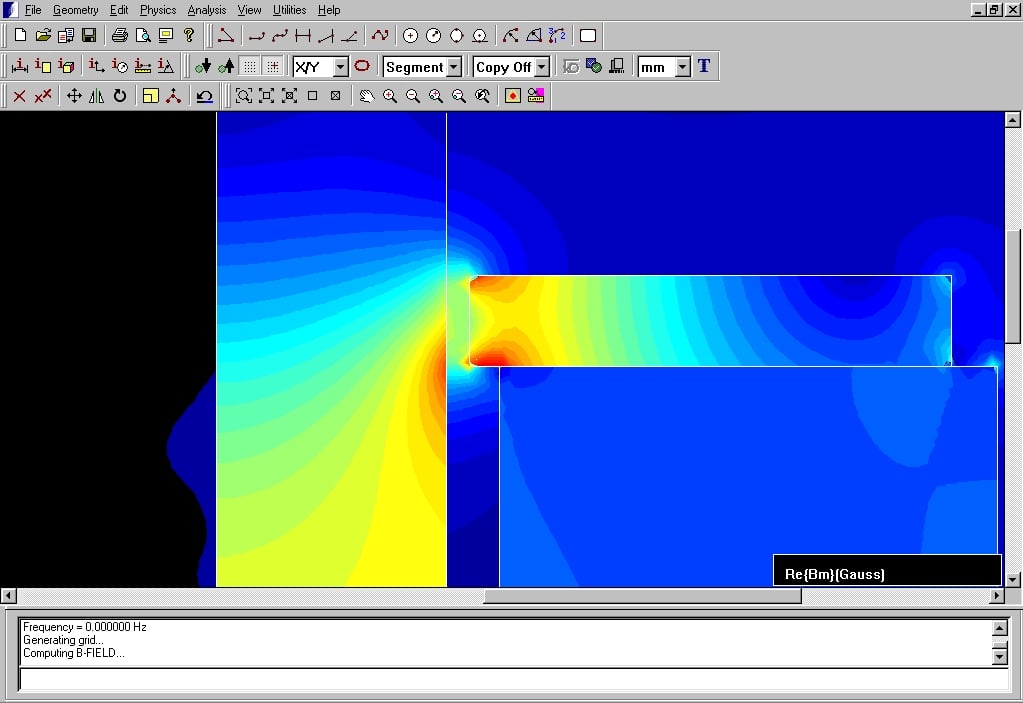The width and height of the screenshot is (1023, 703).
Task: Click the red X delete icon
Action: tap(19, 96)
